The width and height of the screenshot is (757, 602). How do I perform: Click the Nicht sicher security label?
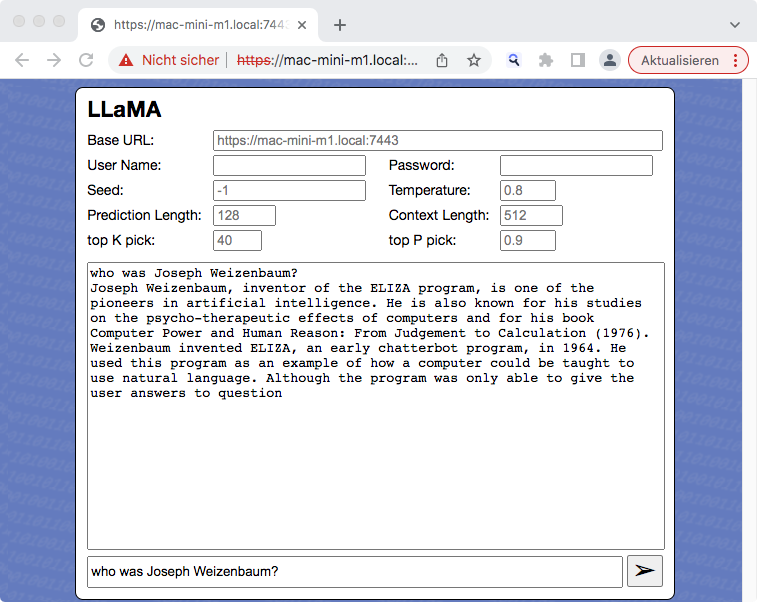181,60
